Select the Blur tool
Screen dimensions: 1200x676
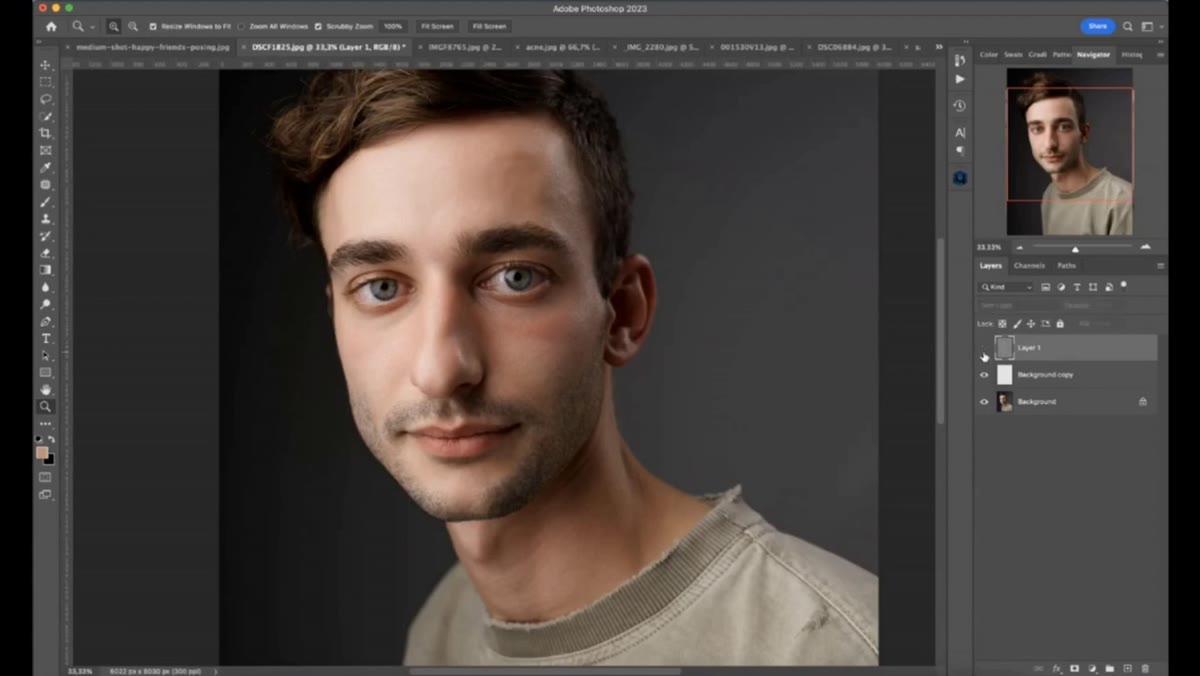tap(45, 287)
